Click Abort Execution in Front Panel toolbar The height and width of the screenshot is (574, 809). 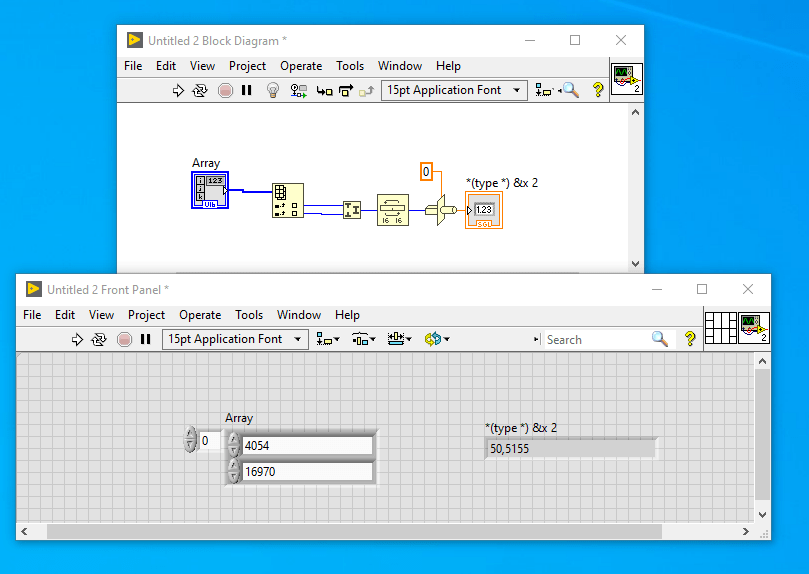[124, 339]
